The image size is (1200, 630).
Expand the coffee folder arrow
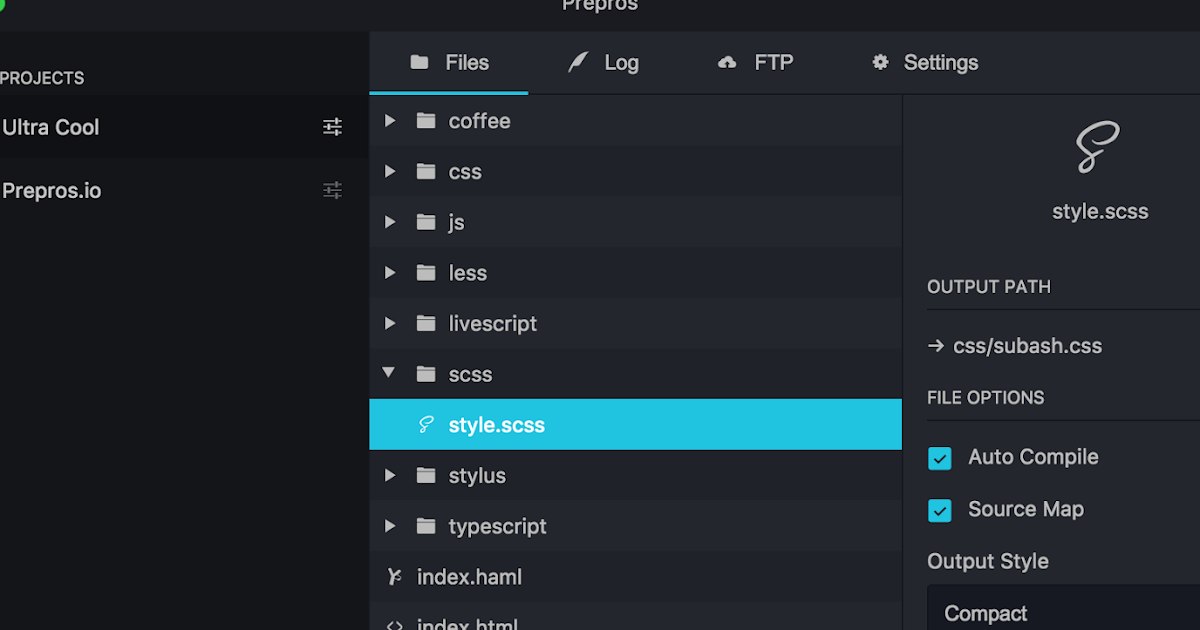[390, 121]
